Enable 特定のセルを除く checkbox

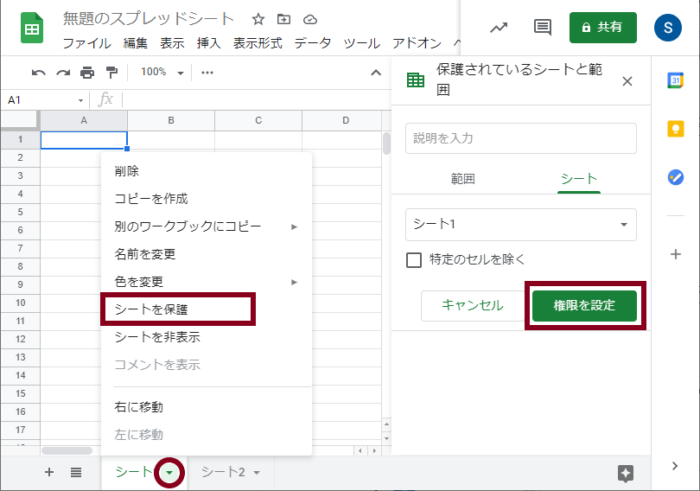pyautogui.click(x=414, y=260)
